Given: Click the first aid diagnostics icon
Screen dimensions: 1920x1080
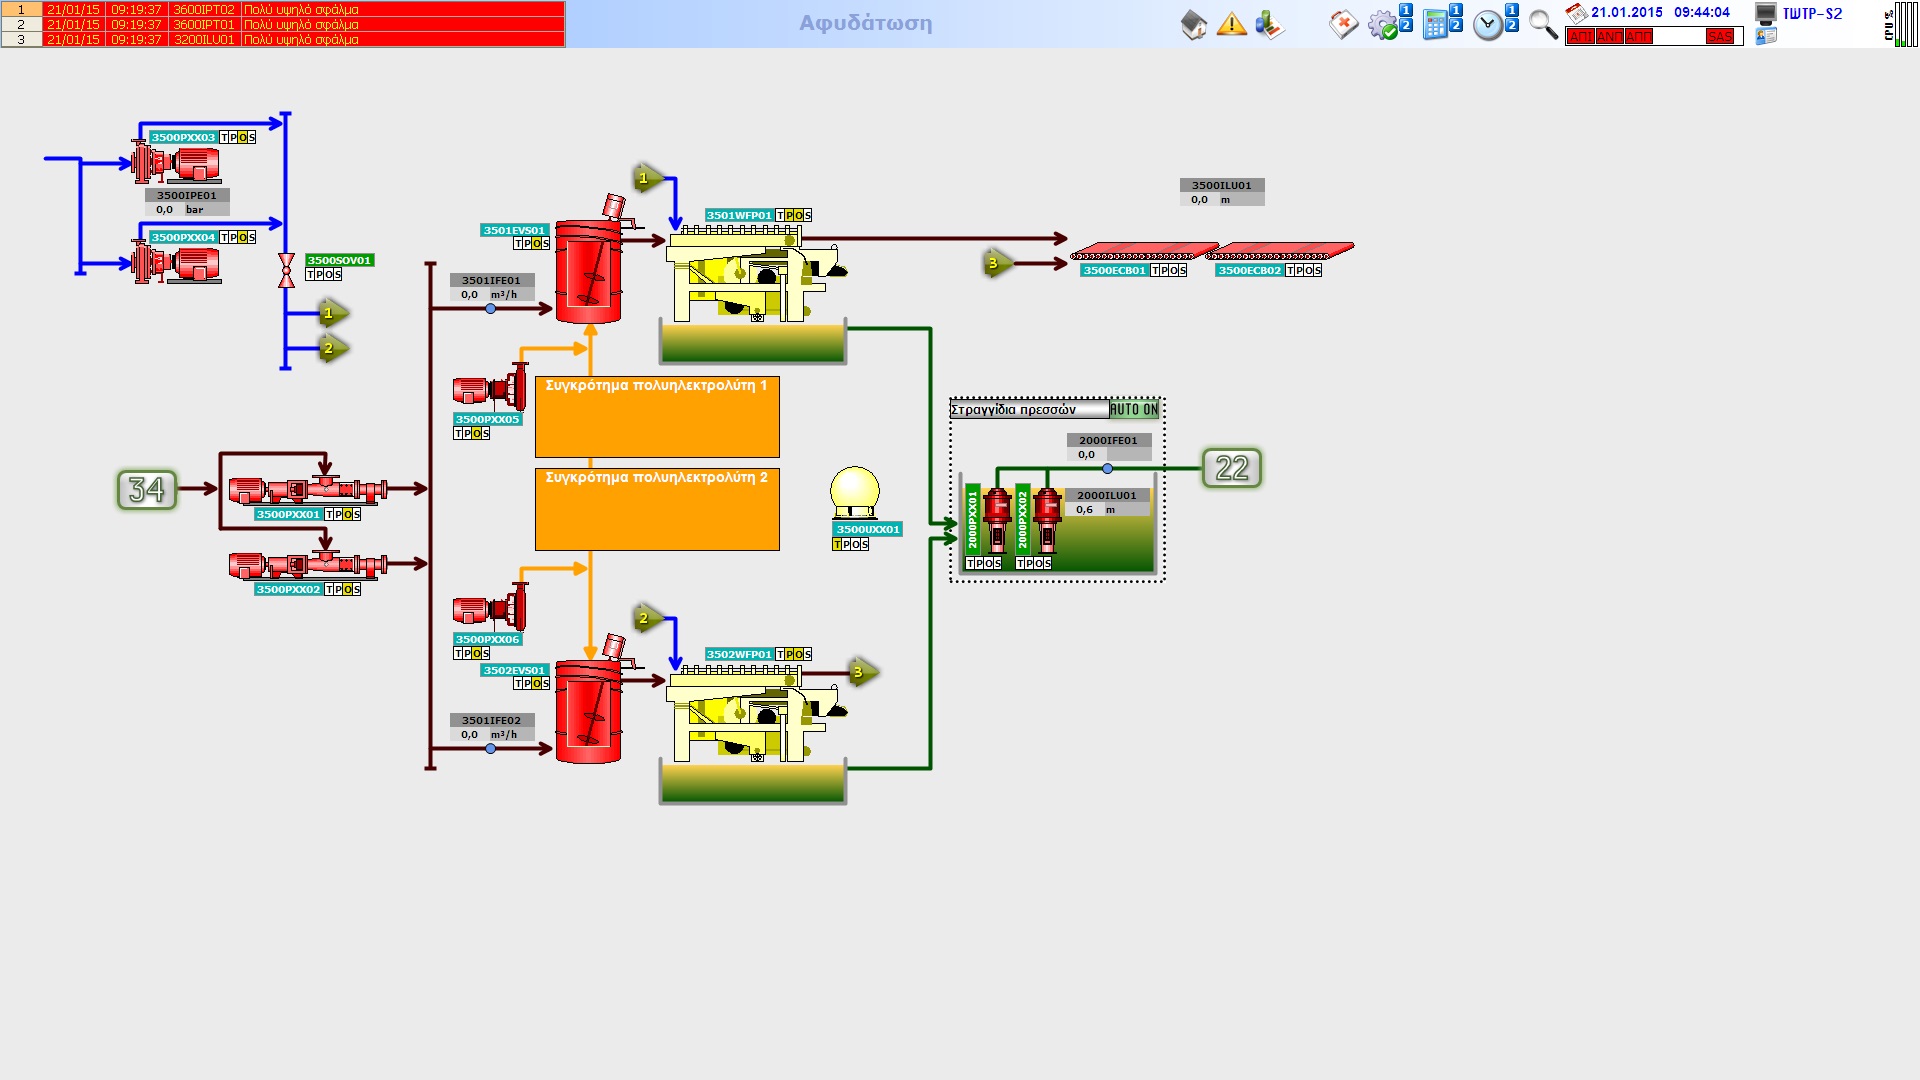Looking at the screenshot, I should tap(1343, 25).
